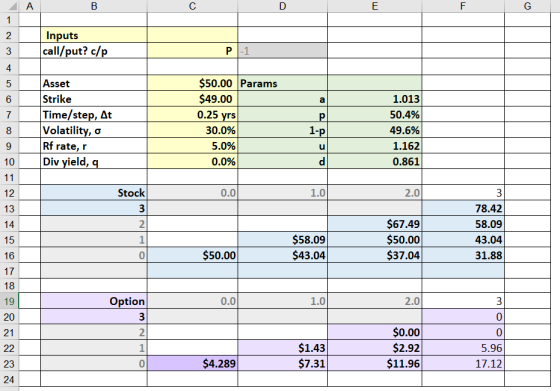Viewport: 560px width, 391px height.
Task: Select stock tree cell 31.88
Action: (x=463, y=255)
